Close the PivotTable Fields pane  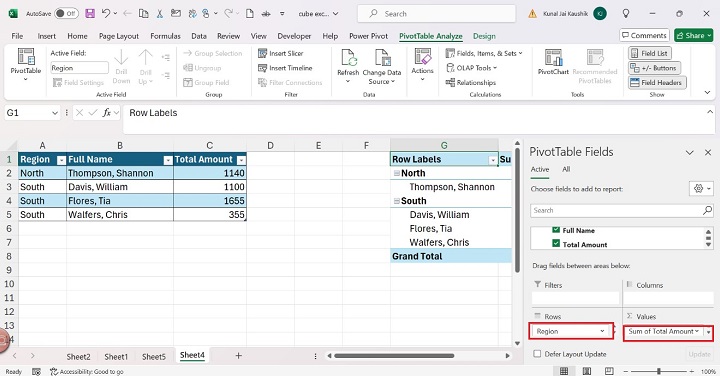point(708,152)
